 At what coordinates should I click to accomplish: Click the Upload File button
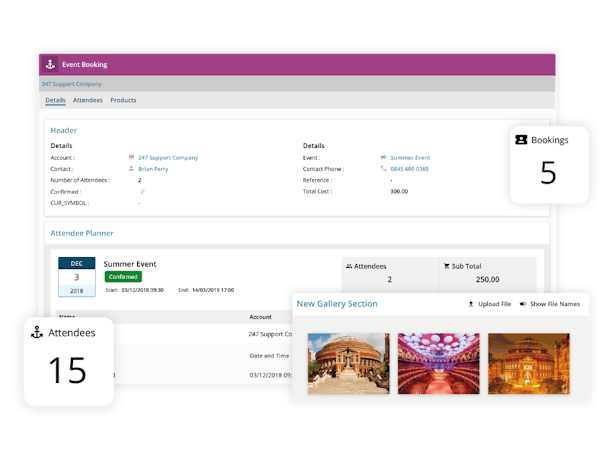pyautogui.click(x=490, y=304)
